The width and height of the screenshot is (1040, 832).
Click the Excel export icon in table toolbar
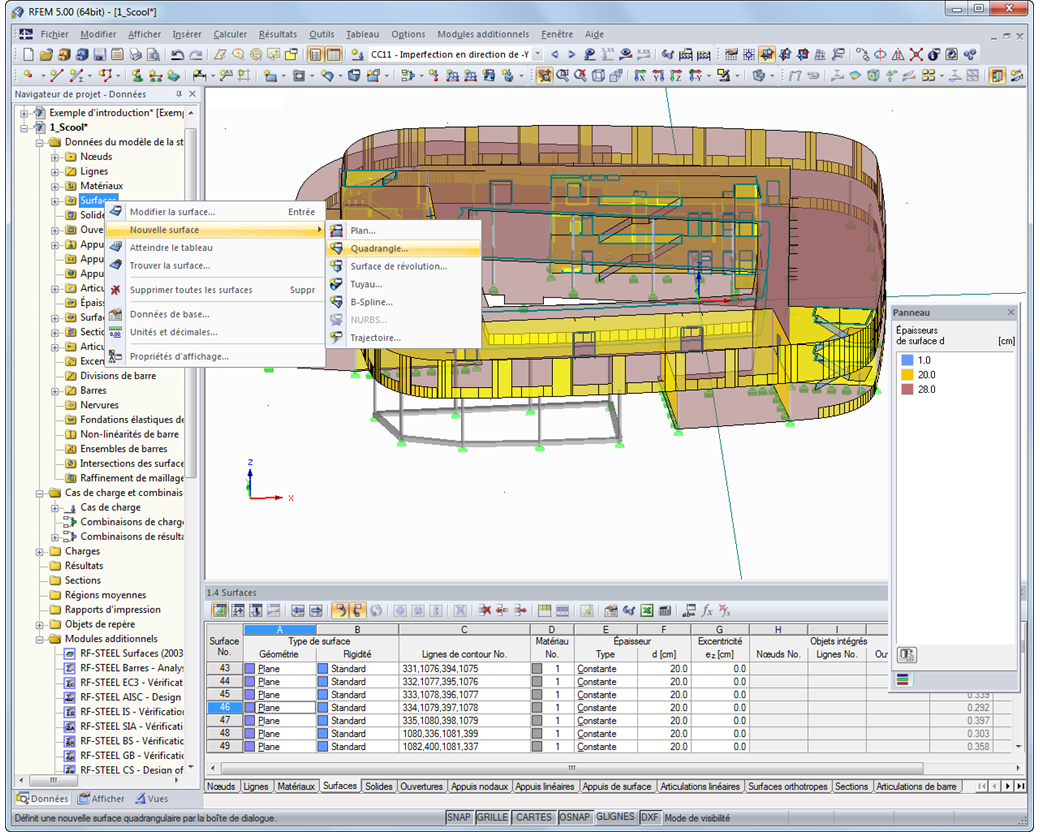click(647, 610)
